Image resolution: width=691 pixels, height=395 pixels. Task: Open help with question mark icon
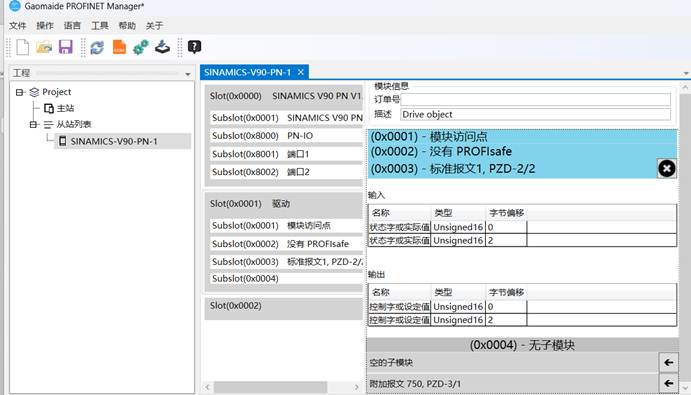pyautogui.click(x=194, y=47)
